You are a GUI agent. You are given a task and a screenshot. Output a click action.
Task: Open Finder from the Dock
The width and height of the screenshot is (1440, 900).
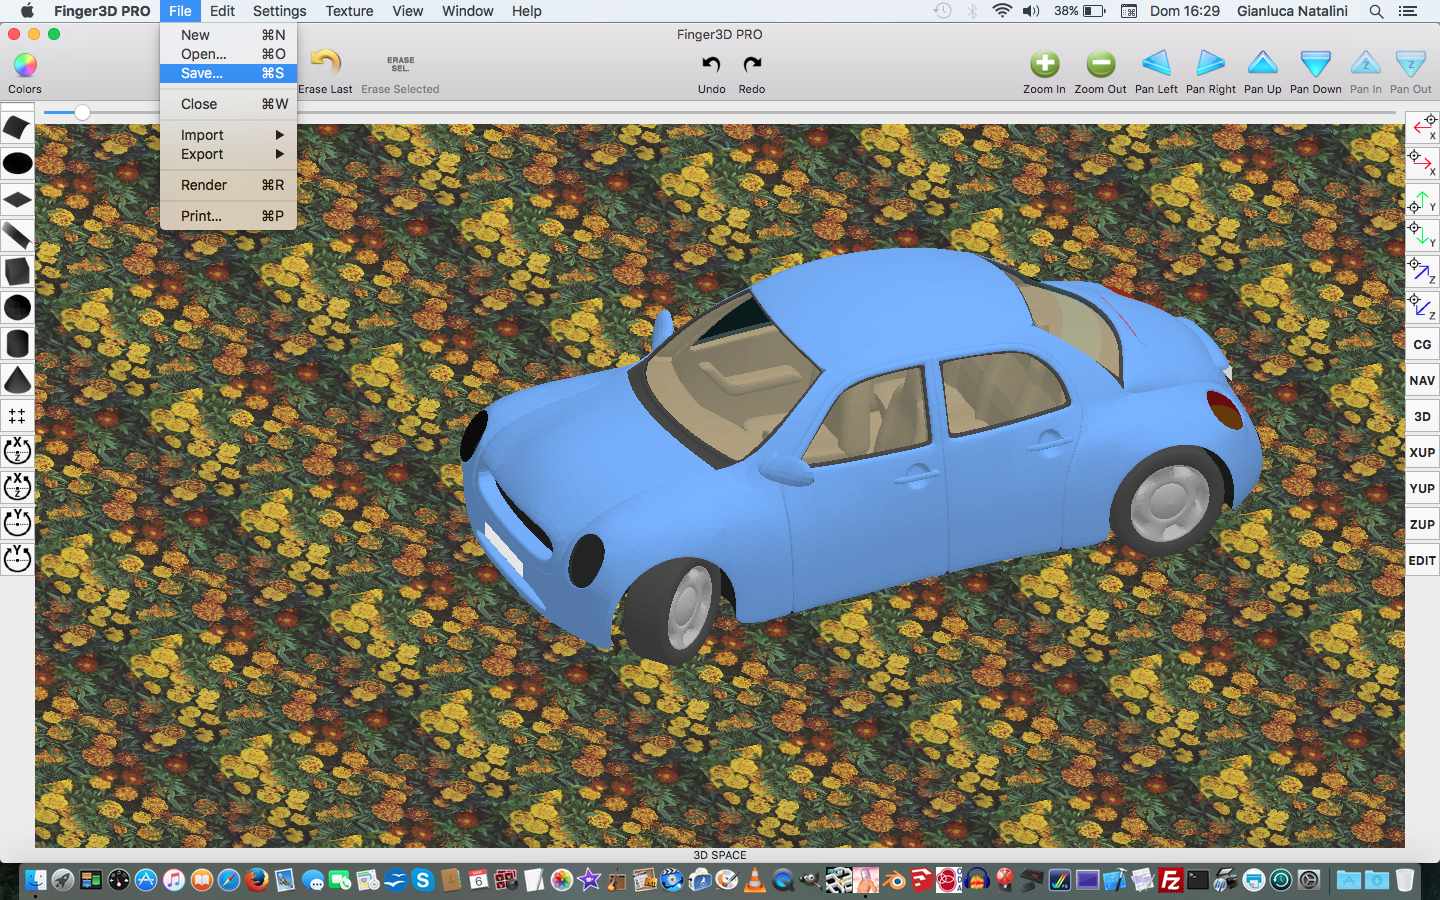(35, 880)
